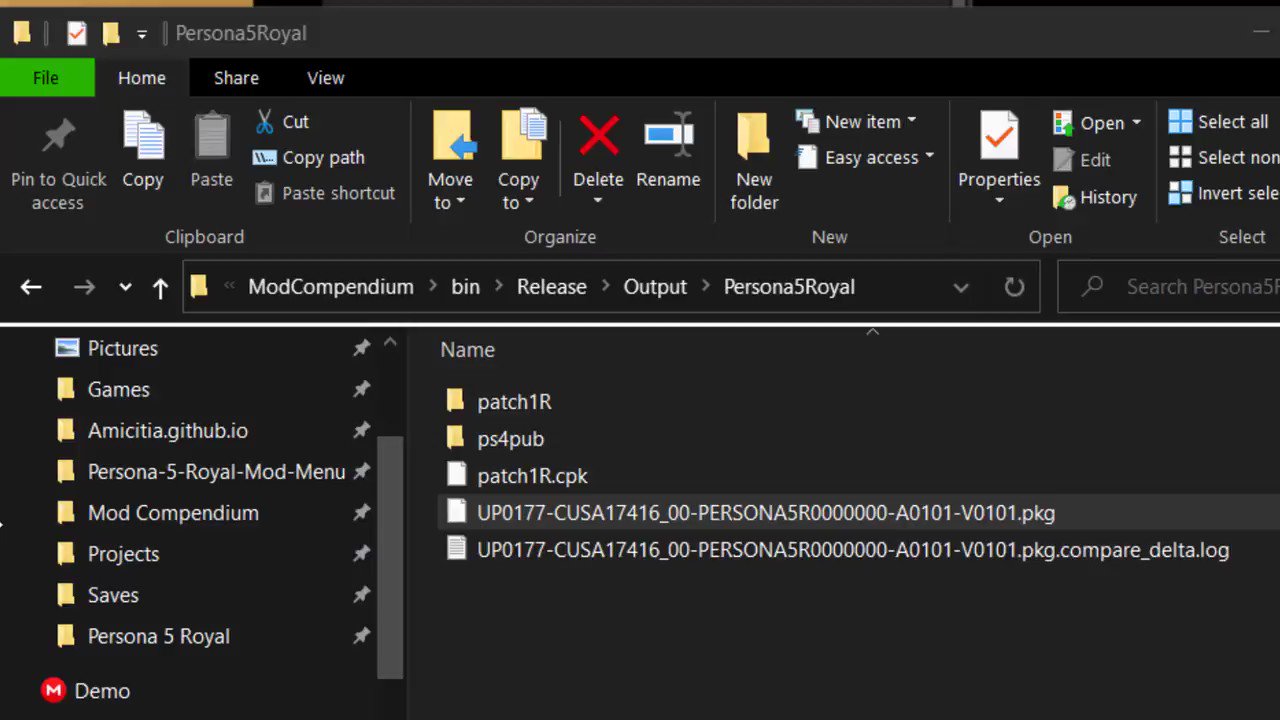Expand the address bar history dropdown
The image size is (1280, 720).
pyautogui.click(x=961, y=288)
